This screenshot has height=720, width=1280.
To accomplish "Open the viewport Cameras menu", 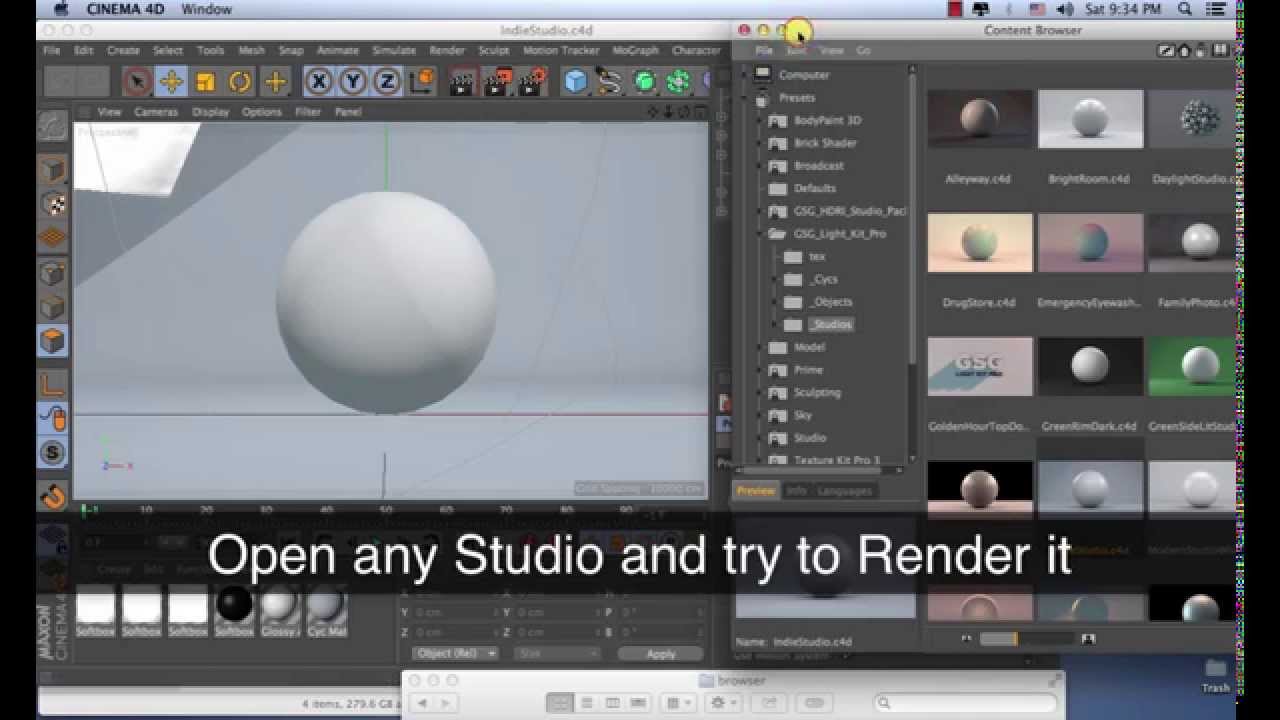I will [156, 112].
